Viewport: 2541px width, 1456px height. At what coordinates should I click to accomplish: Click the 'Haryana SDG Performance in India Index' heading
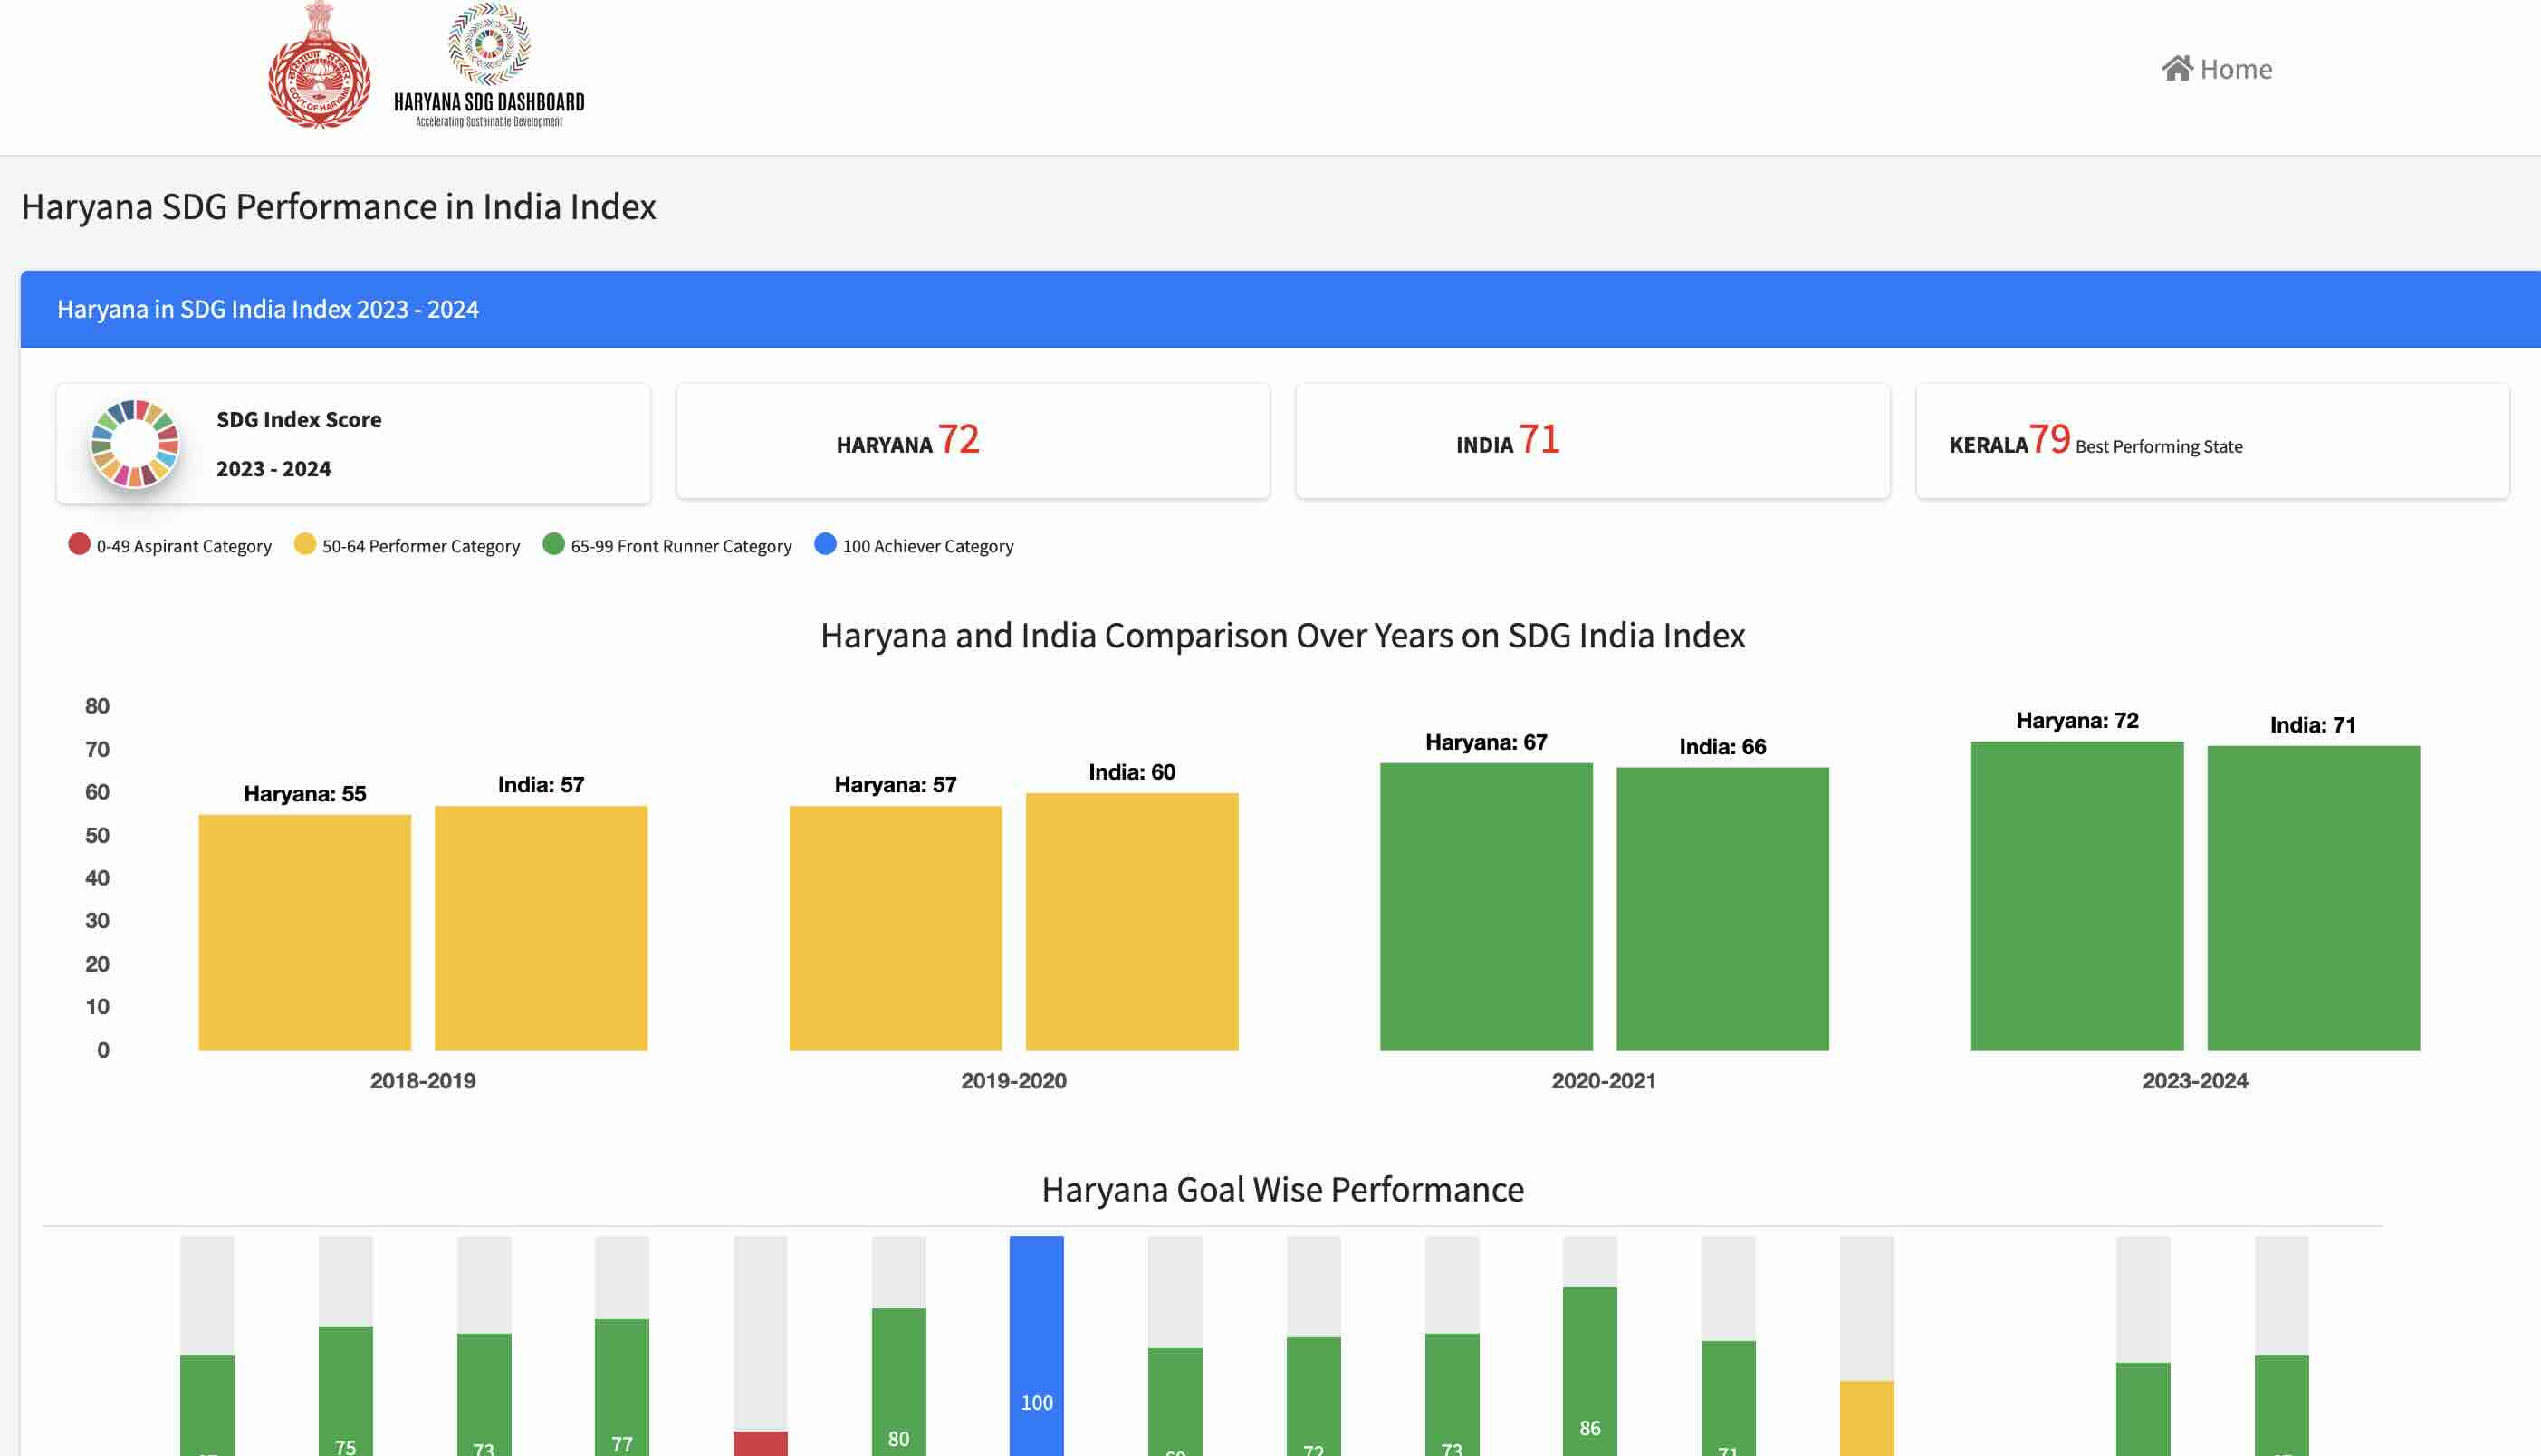pyautogui.click(x=339, y=207)
